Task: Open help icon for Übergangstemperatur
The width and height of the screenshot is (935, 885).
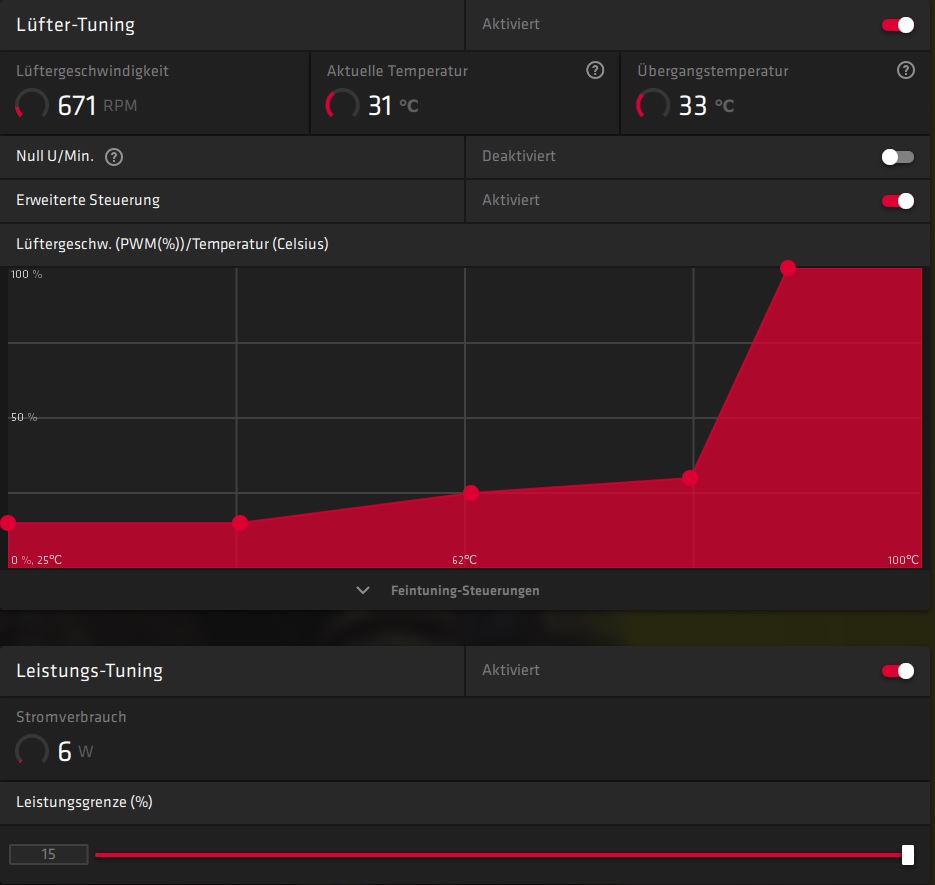Action: pos(905,70)
